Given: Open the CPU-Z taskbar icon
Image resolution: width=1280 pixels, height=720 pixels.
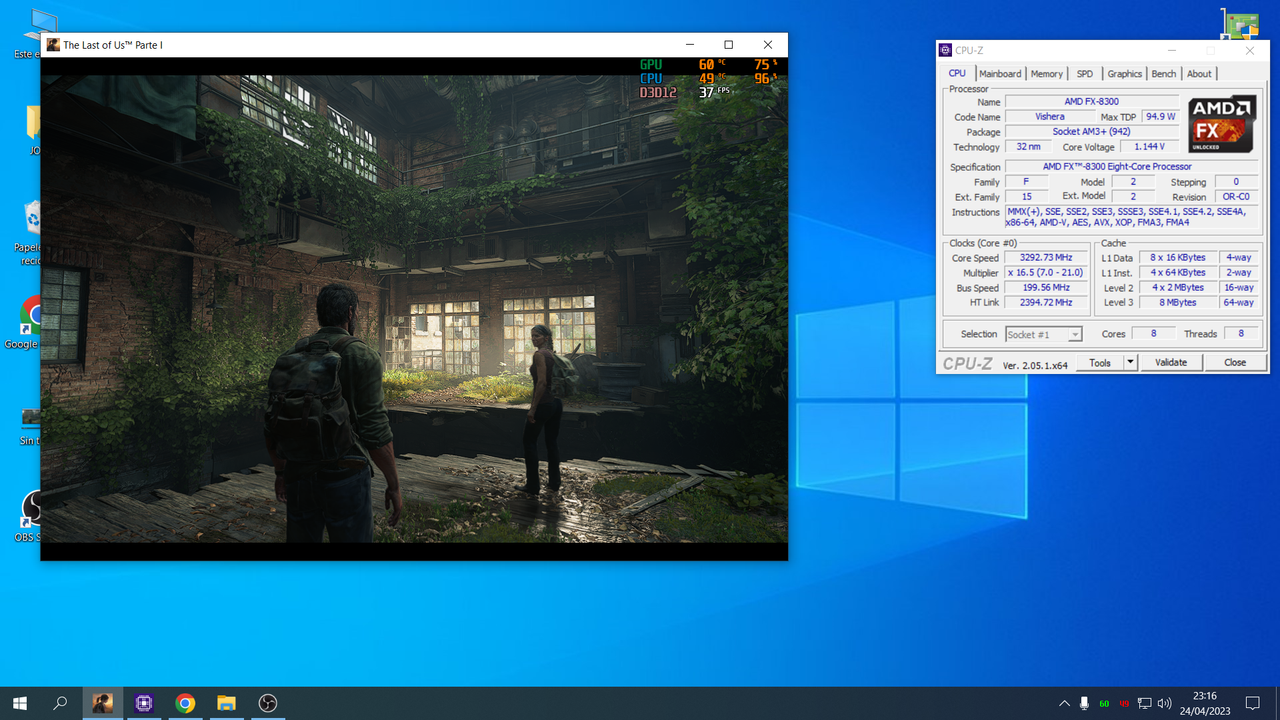Looking at the screenshot, I should [144, 703].
